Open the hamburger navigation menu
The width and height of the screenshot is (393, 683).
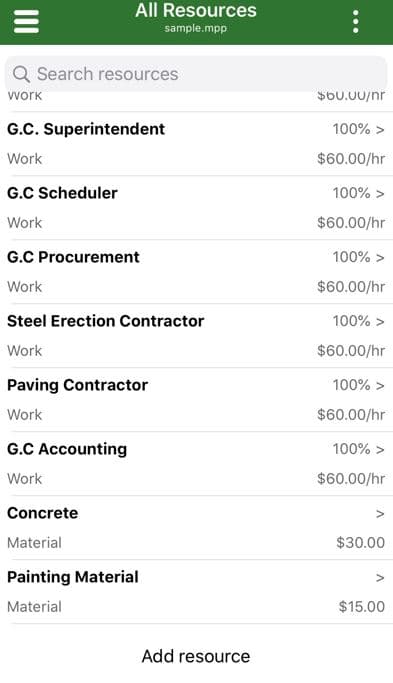[26, 21]
